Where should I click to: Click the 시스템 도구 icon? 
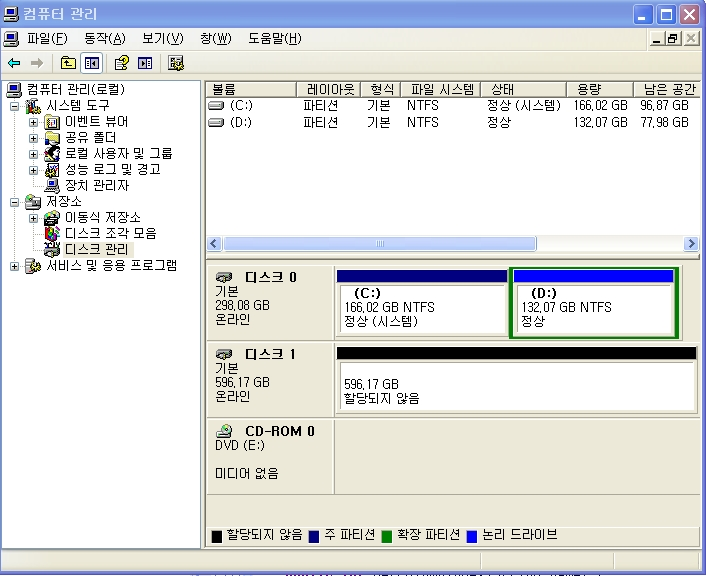pos(33,106)
